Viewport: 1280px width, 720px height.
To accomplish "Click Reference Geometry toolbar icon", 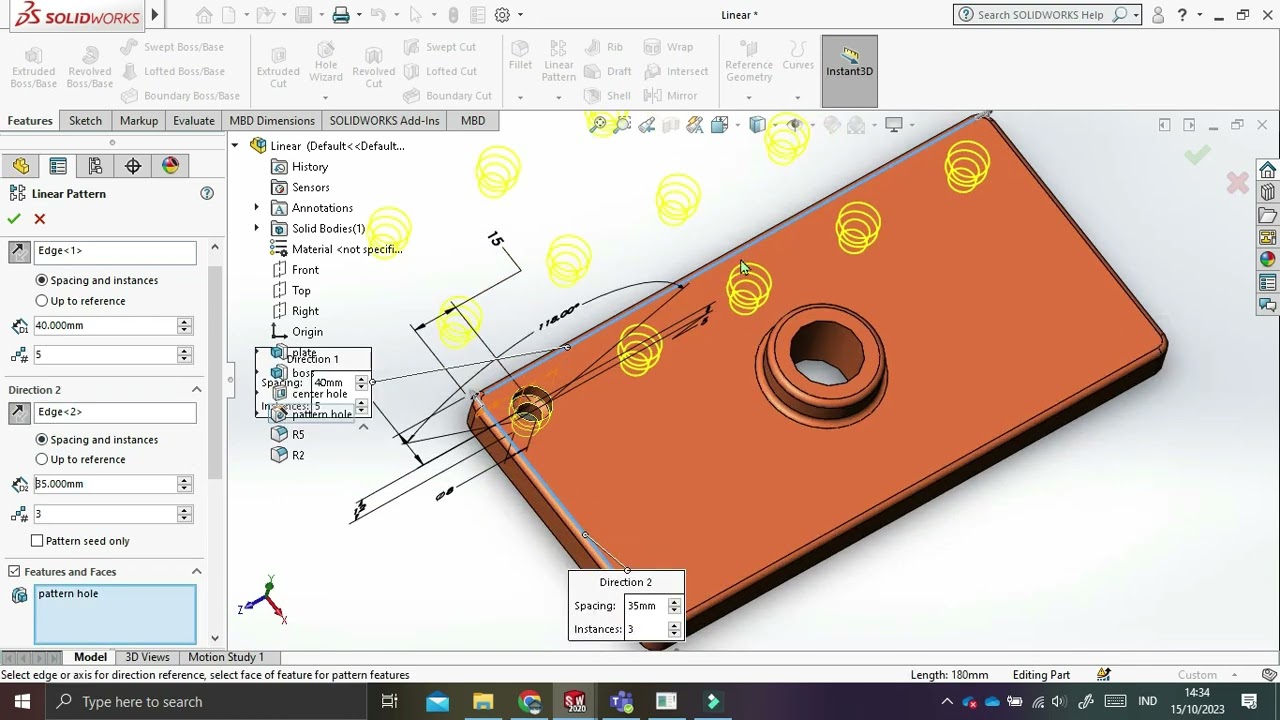I will tap(749, 60).
